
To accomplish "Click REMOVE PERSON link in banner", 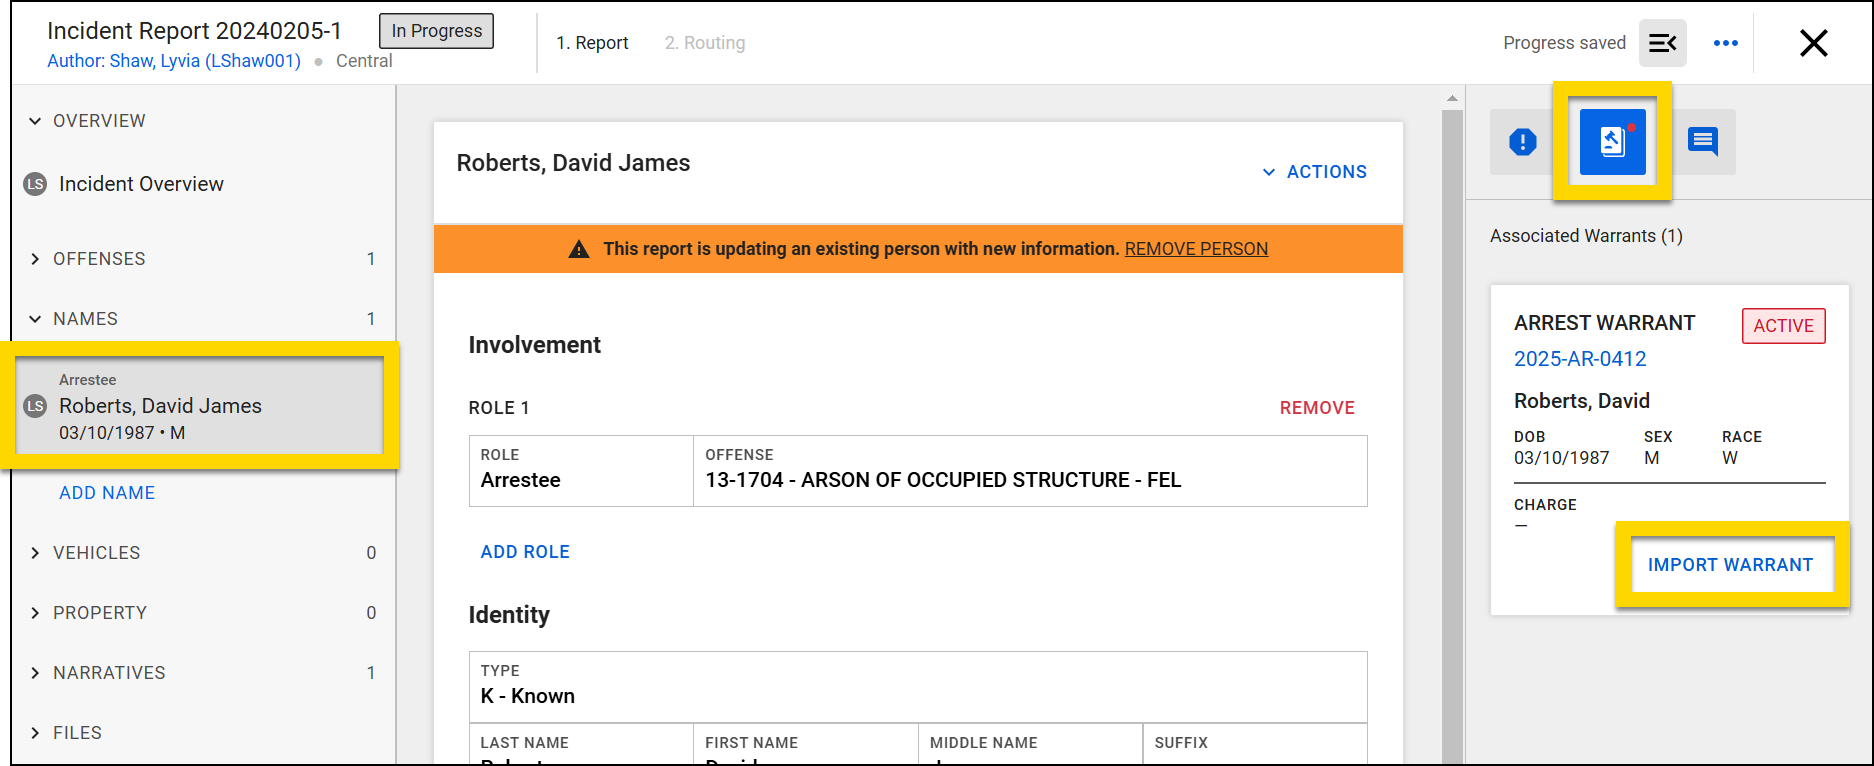I will point(1196,249).
